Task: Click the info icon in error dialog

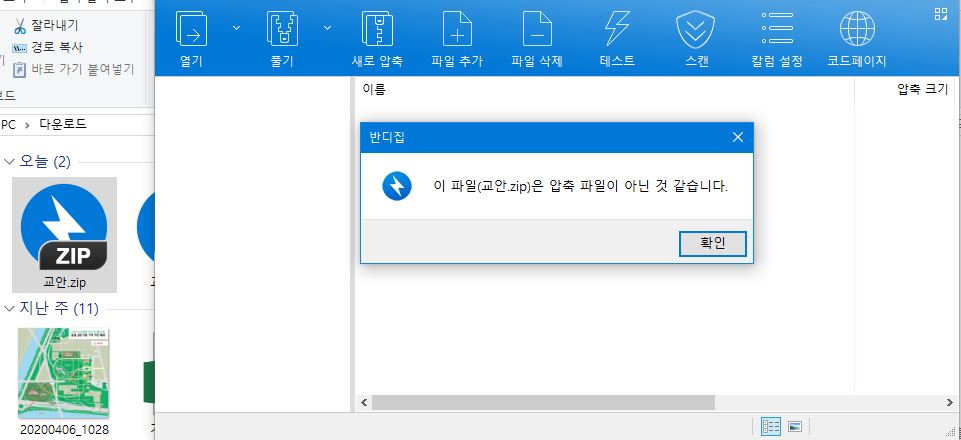Action: (397, 186)
